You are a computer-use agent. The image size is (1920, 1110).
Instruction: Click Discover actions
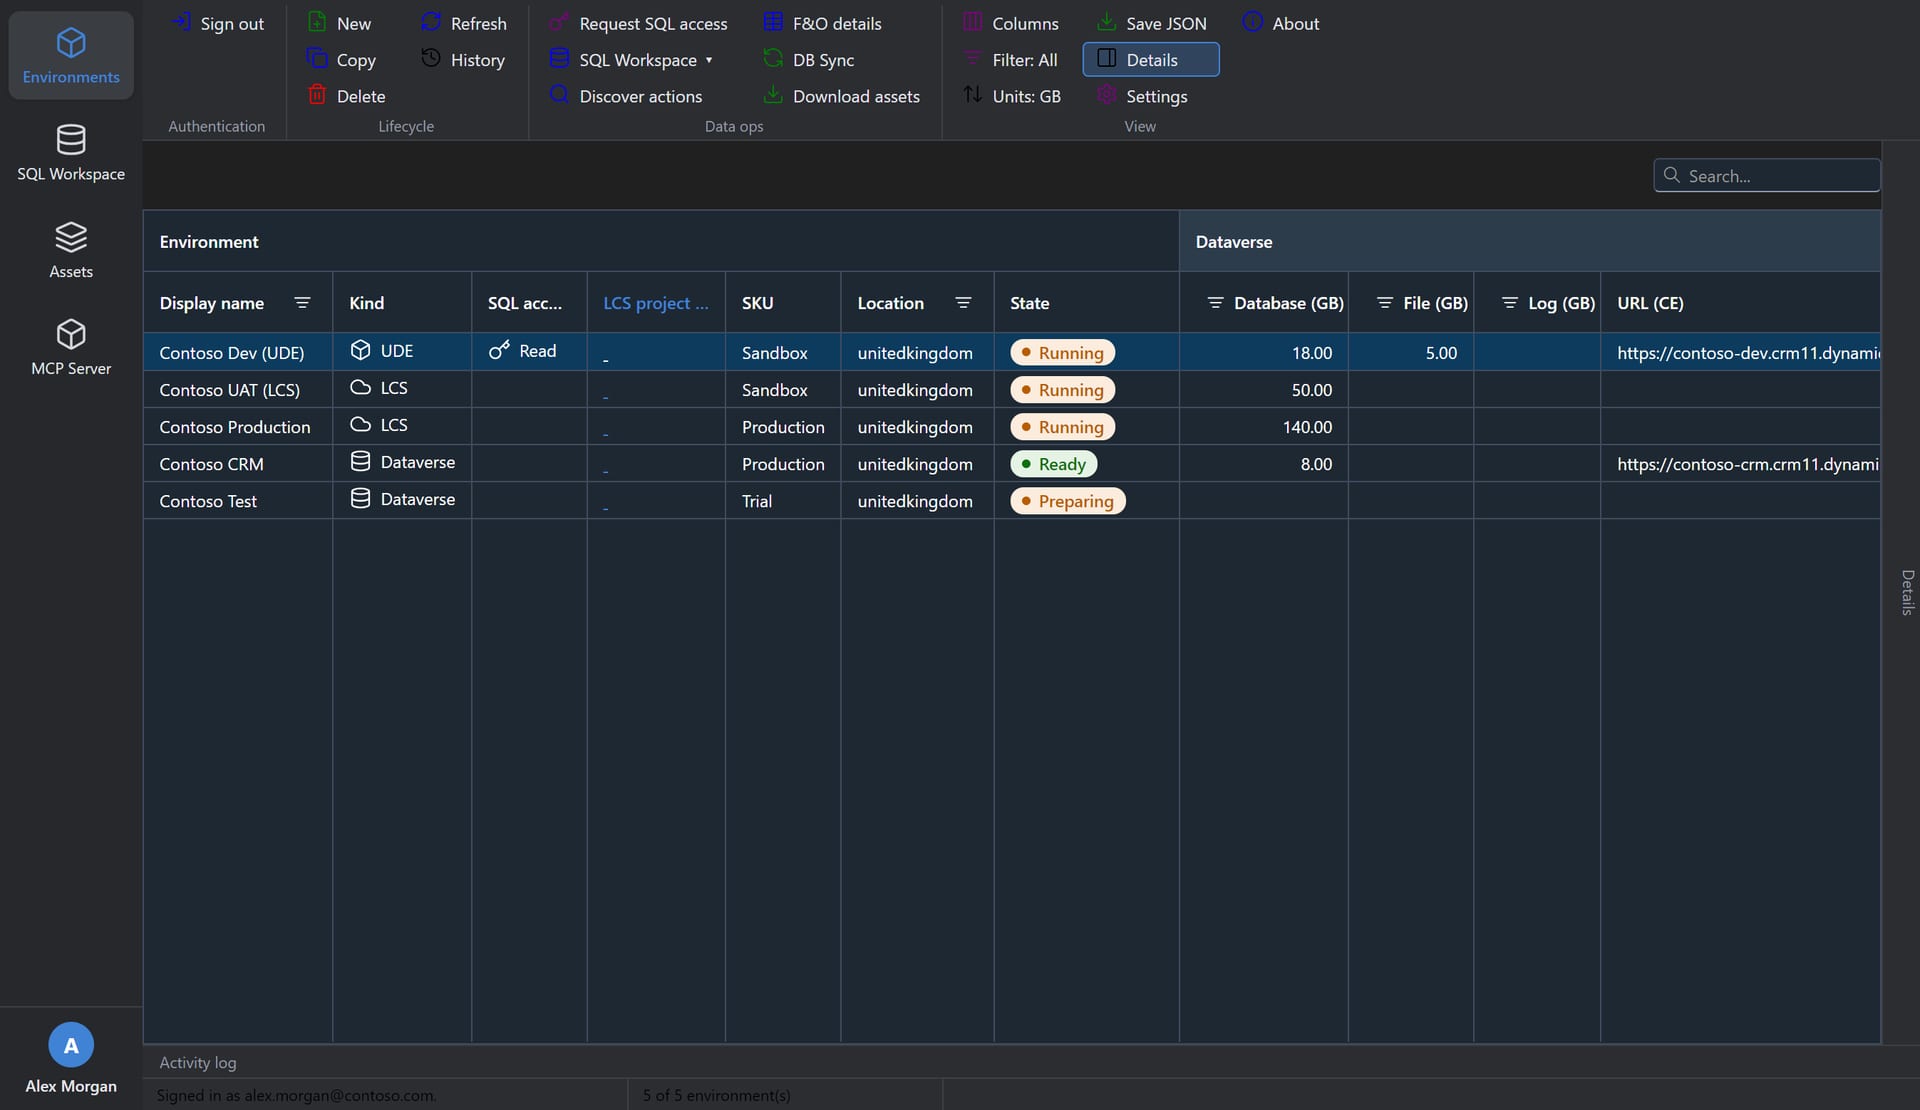[x=627, y=96]
